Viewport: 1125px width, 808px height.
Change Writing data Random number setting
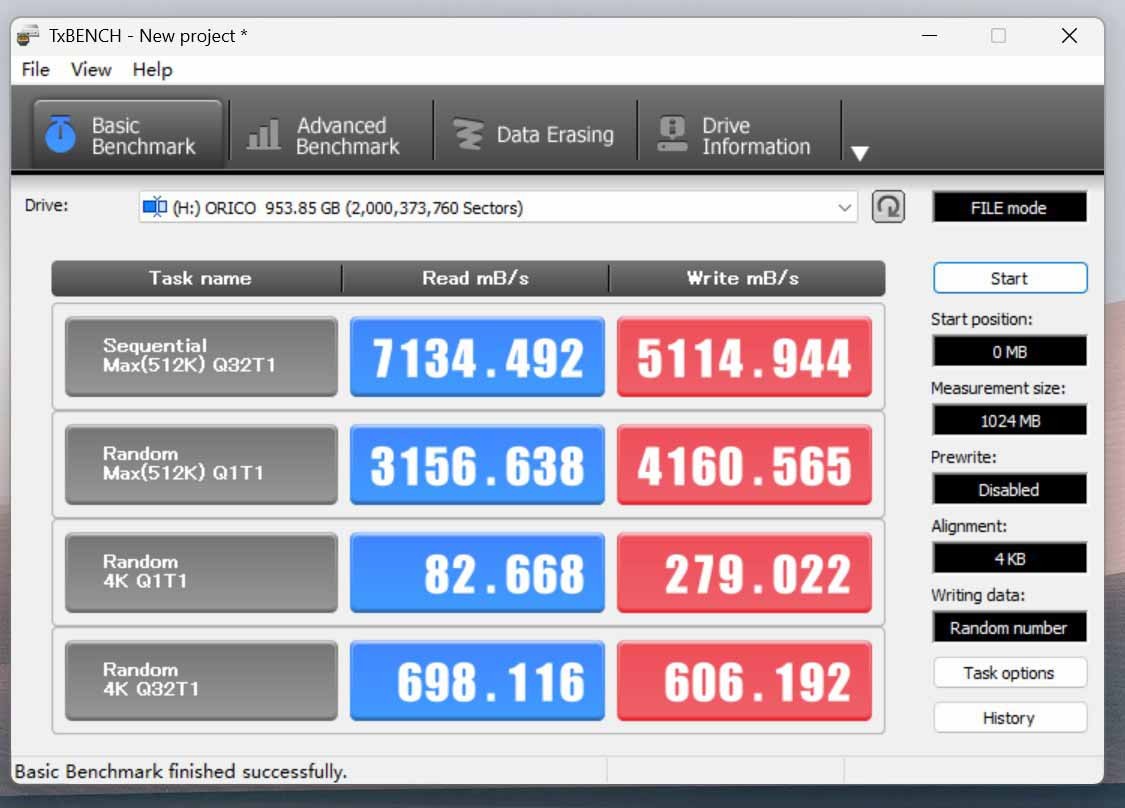pyautogui.click(x=1009, y=627)
